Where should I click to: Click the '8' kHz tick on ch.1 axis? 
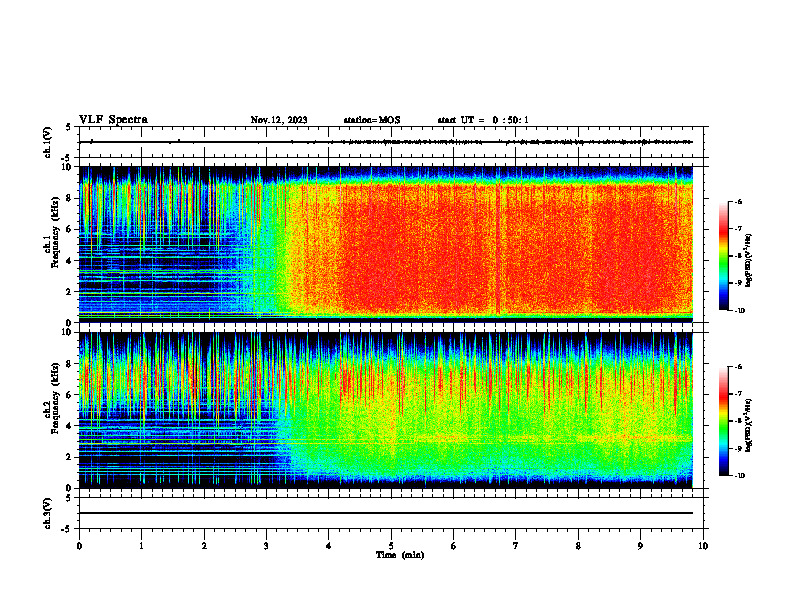(69, 198)
